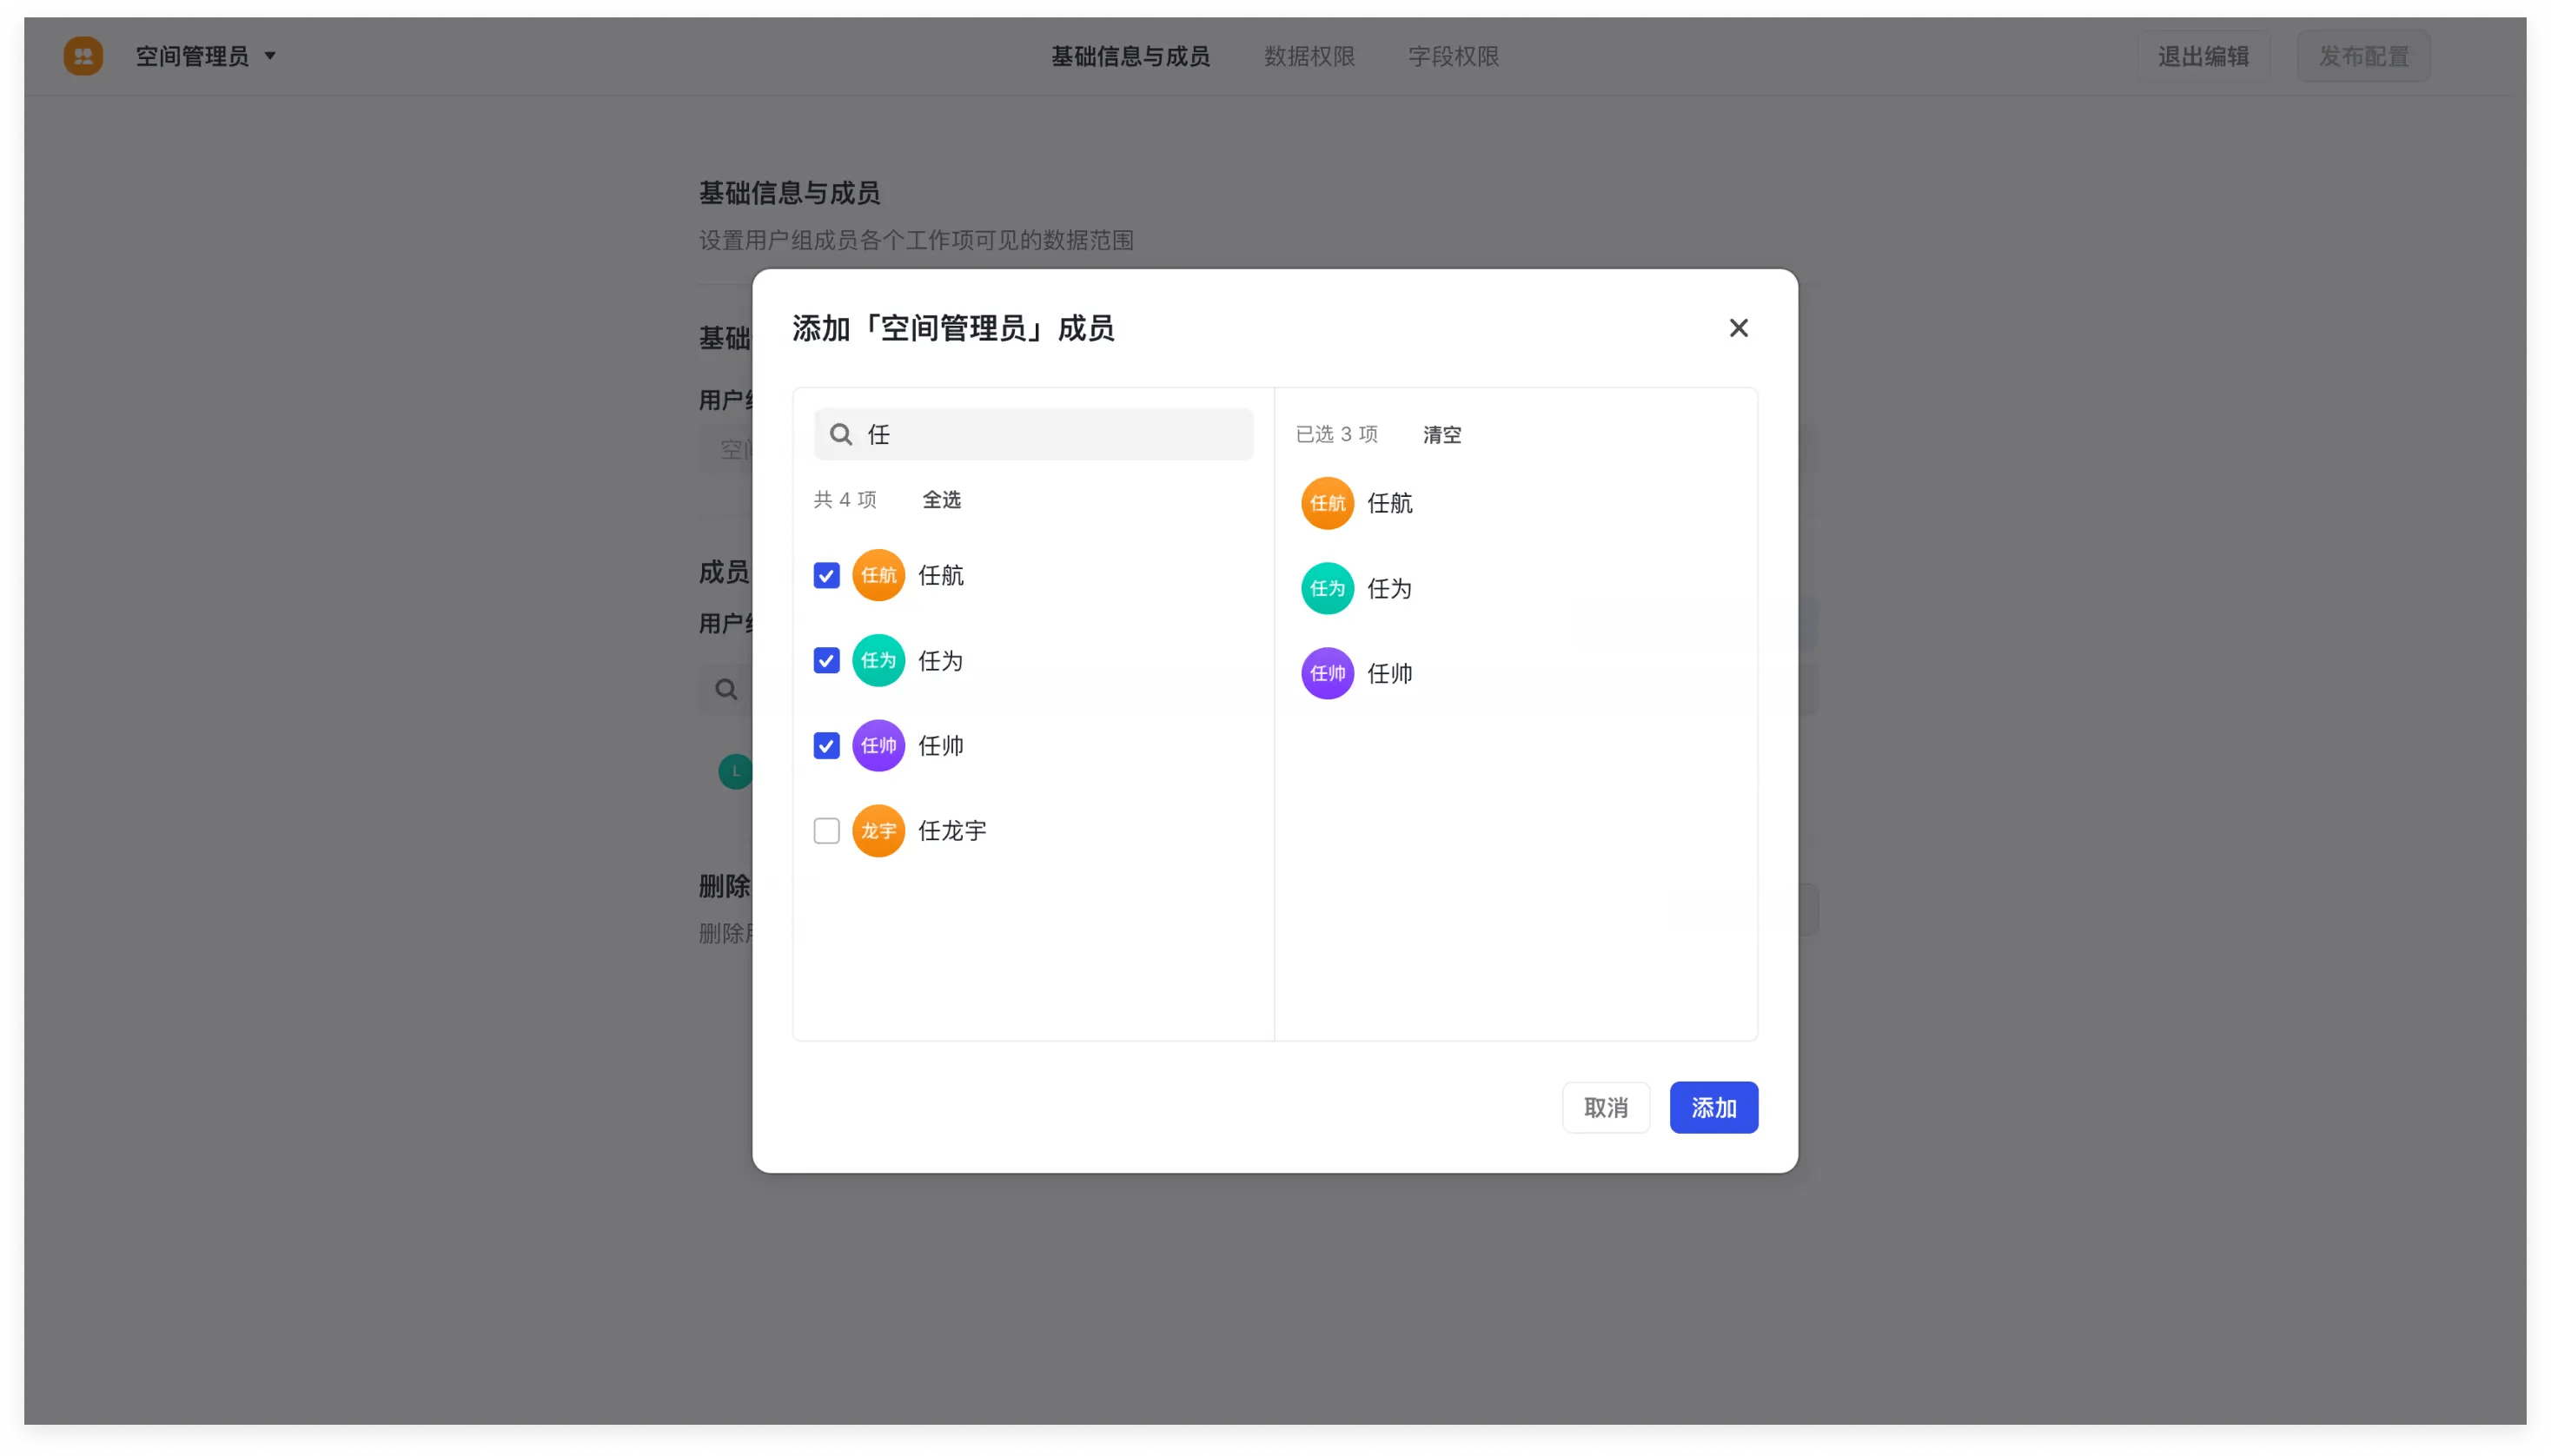Viewport: 2551px width, 1456px height.
Task: Click background member search magnifier icon
Action: click(x=726, y=689)
